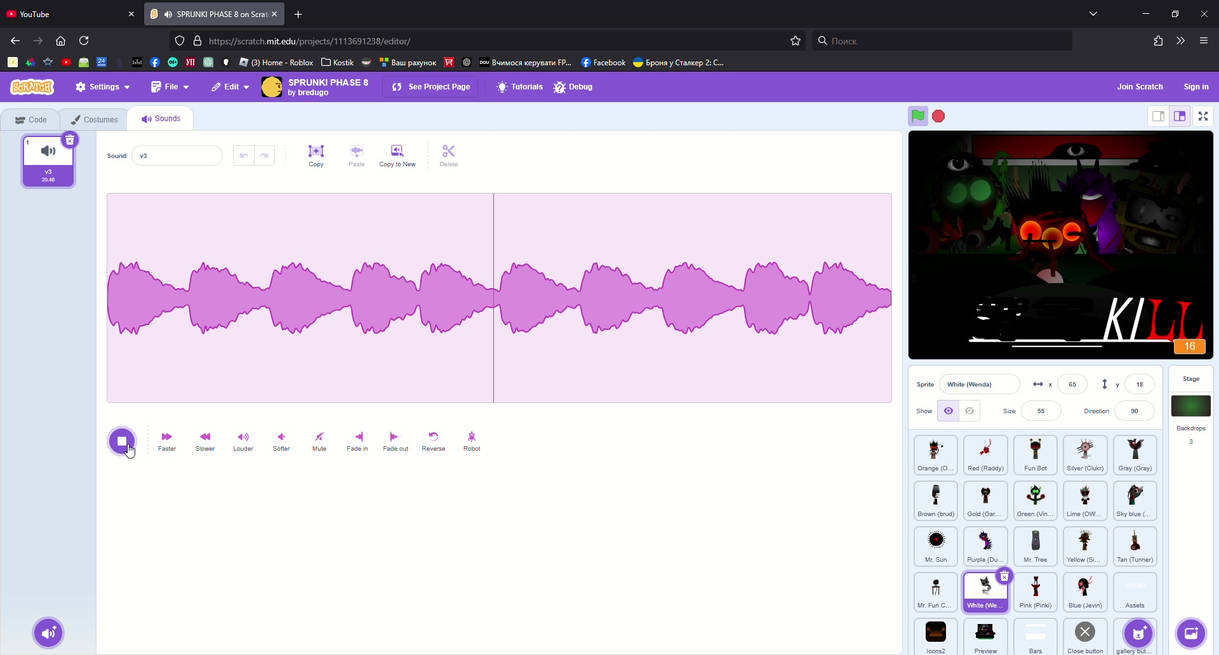
Task: Expand the browser toolbar overflow chevron
Action: pos(1180,41)
